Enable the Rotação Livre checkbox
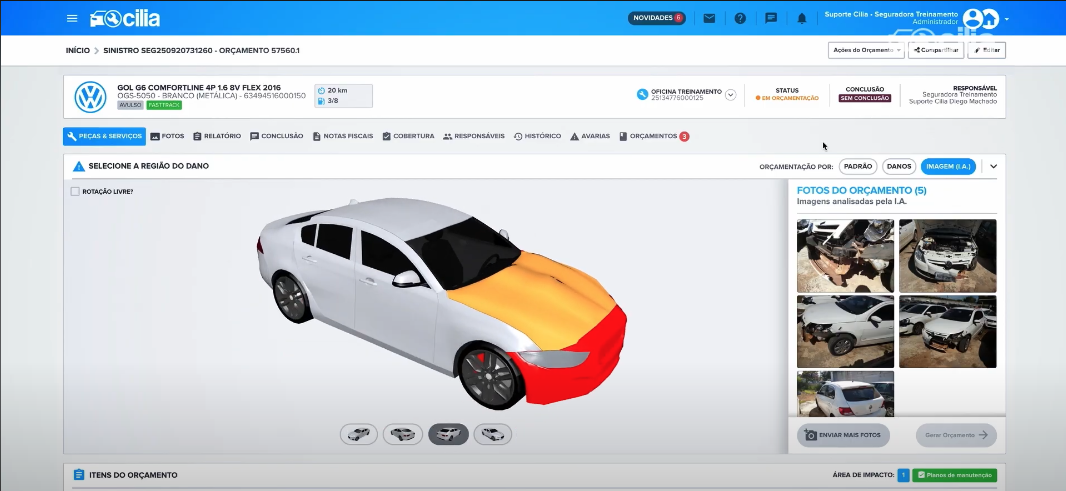This screenshot has width=1066, height=491. point(75,191)
